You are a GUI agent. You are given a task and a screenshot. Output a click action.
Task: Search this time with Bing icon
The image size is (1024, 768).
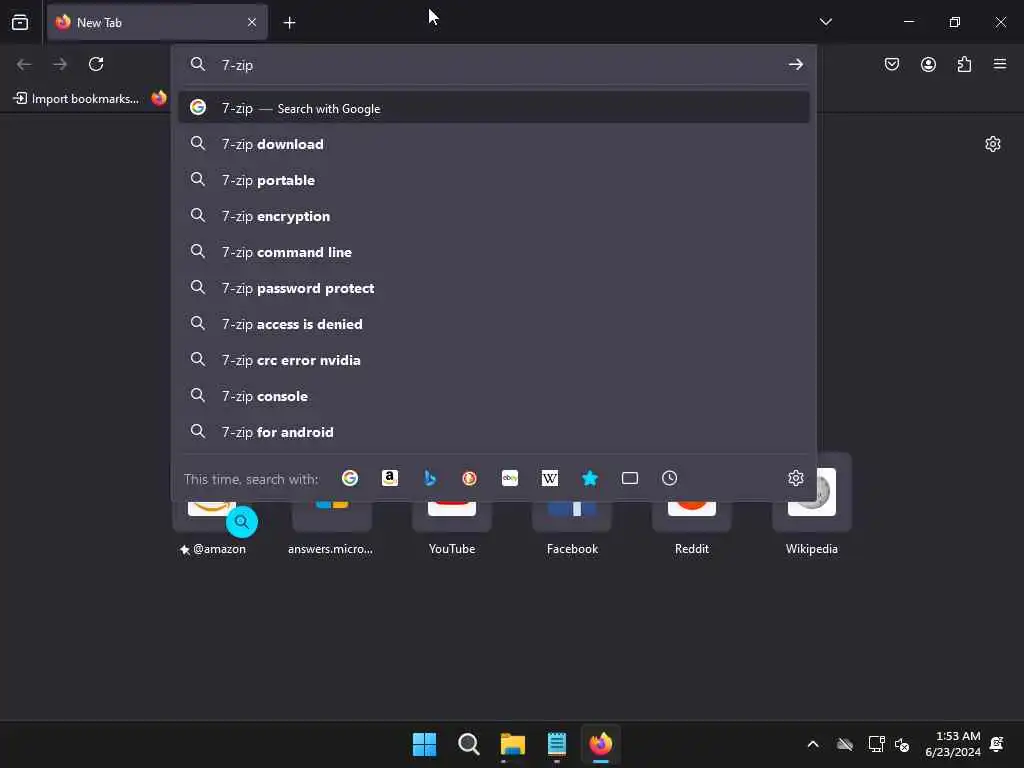[x=430, y=478]
